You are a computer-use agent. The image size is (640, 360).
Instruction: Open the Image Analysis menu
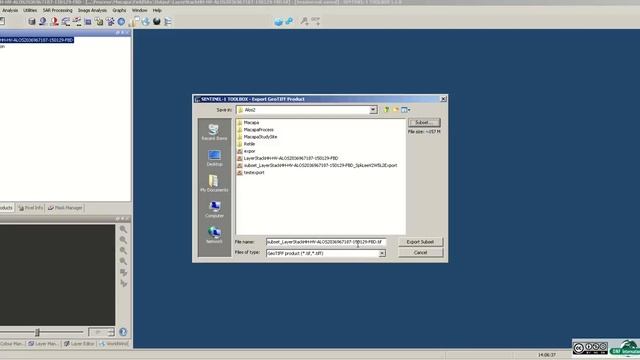(x=92, y=10)
